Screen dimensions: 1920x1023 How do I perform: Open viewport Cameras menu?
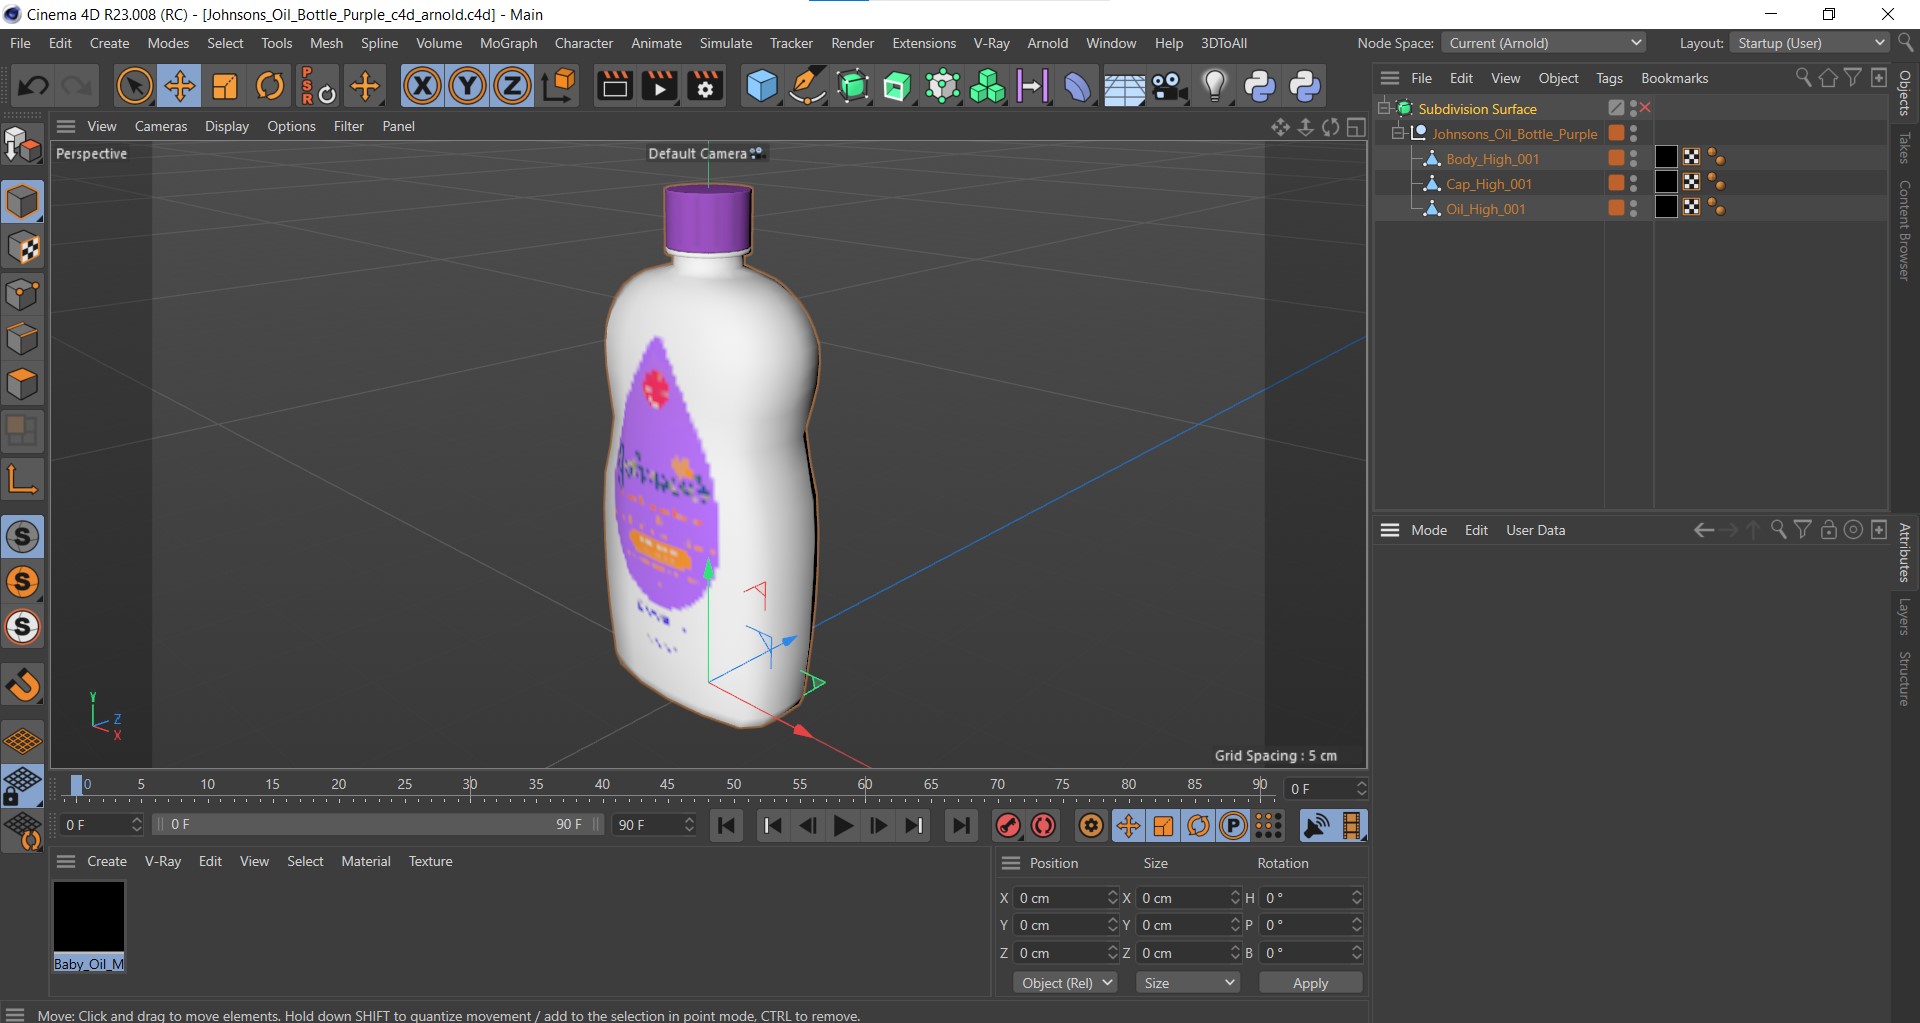click(161, 126)
